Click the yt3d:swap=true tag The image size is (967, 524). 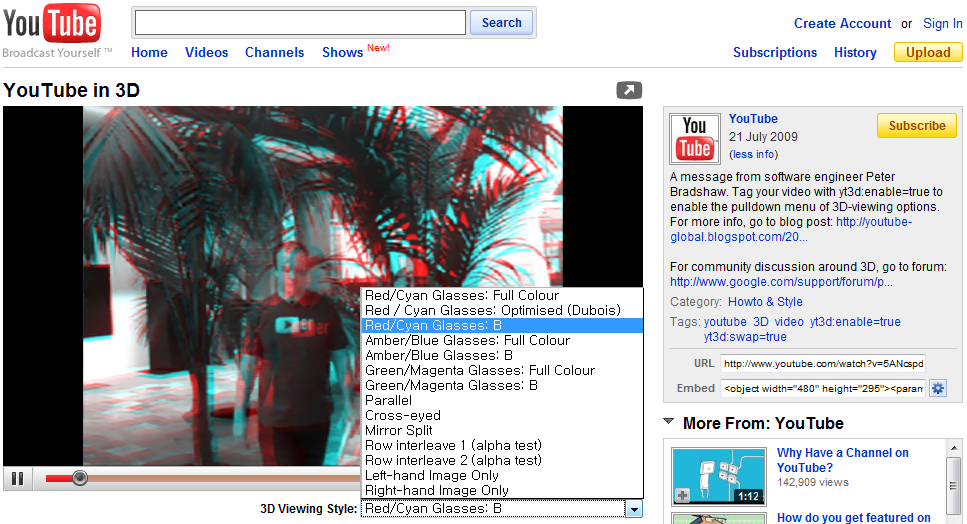pos(745,337)
